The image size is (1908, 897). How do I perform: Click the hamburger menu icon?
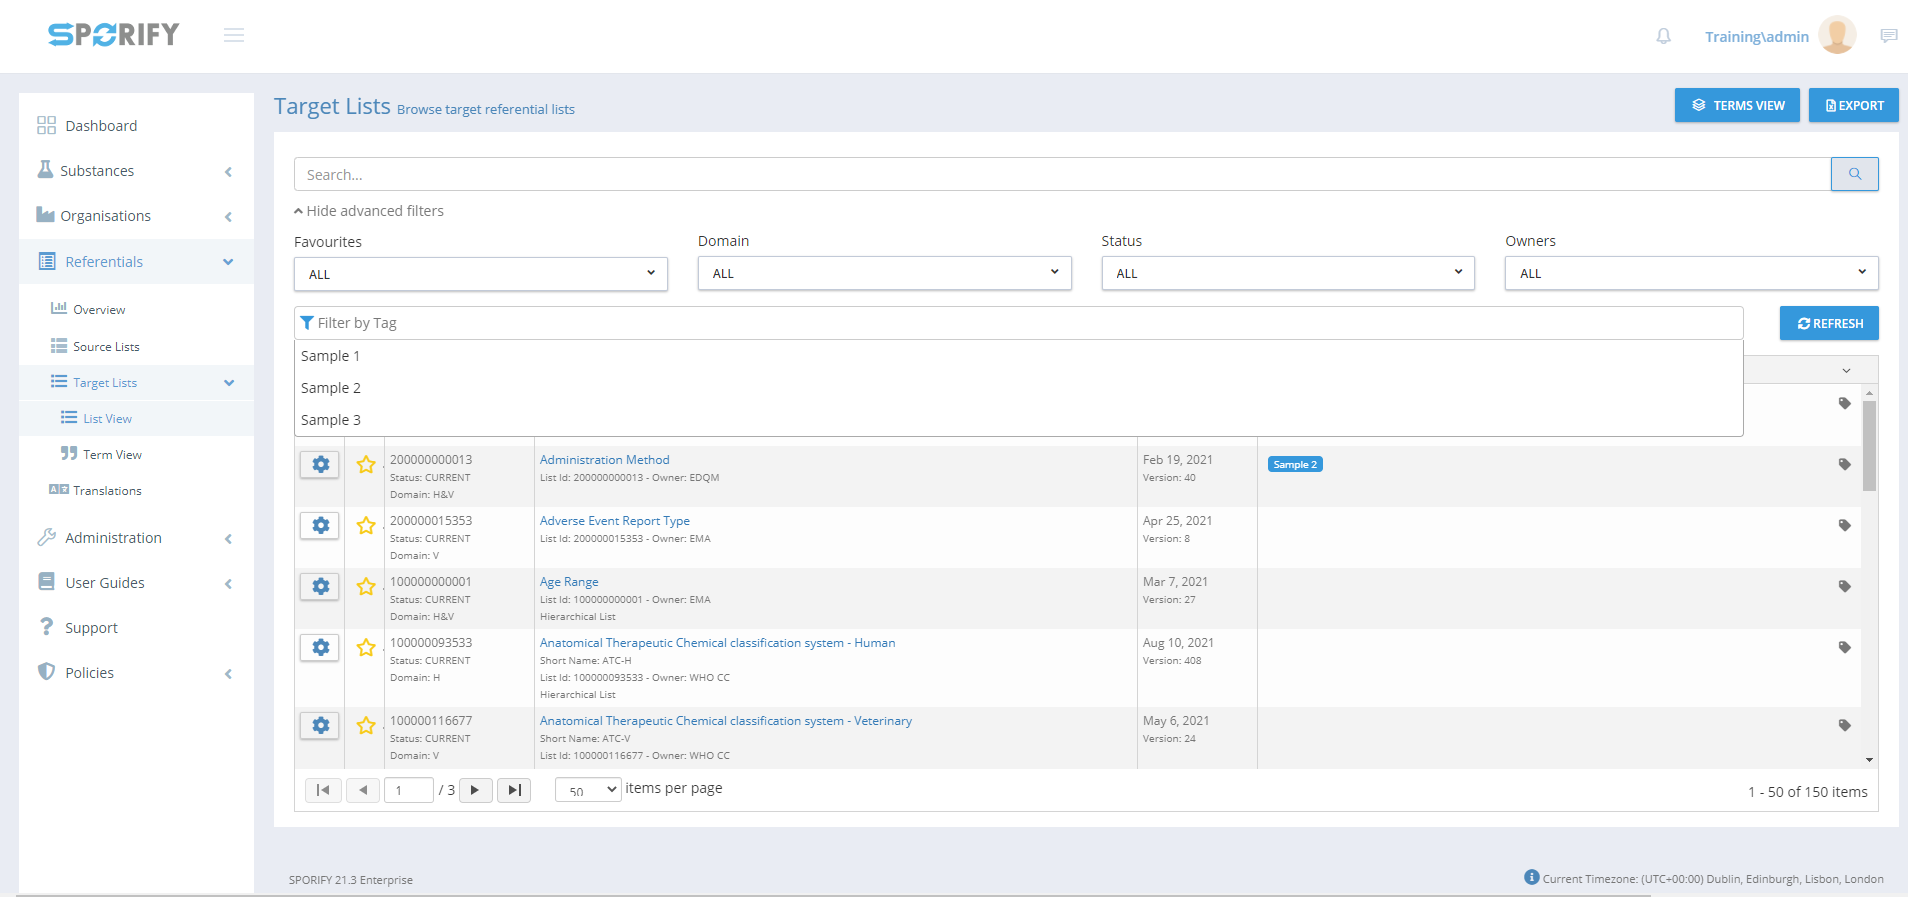pos(234,36)
